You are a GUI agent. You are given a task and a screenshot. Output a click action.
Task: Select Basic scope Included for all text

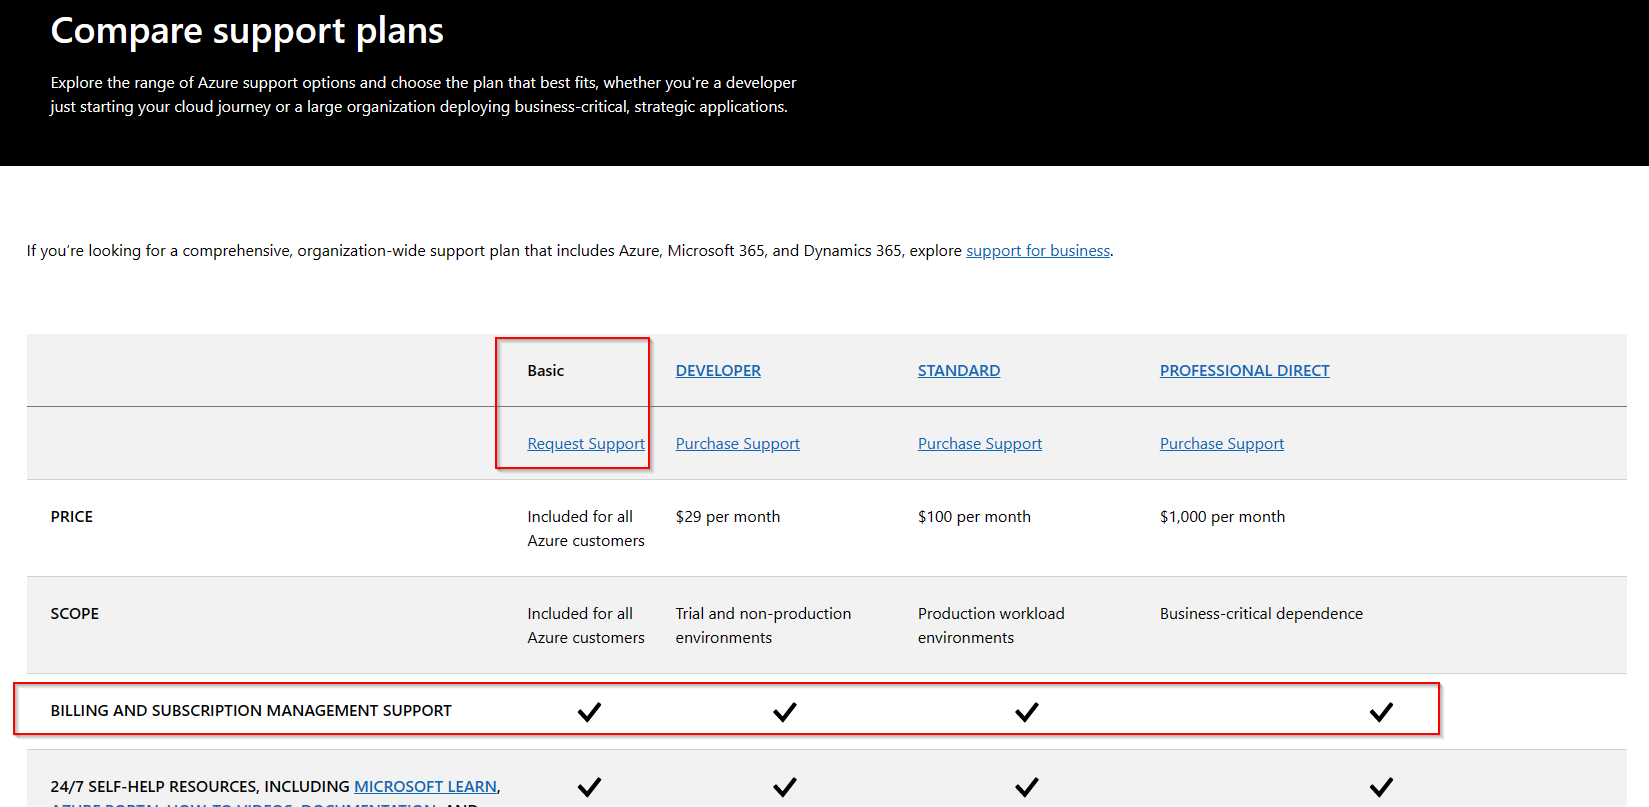point(586,626)
